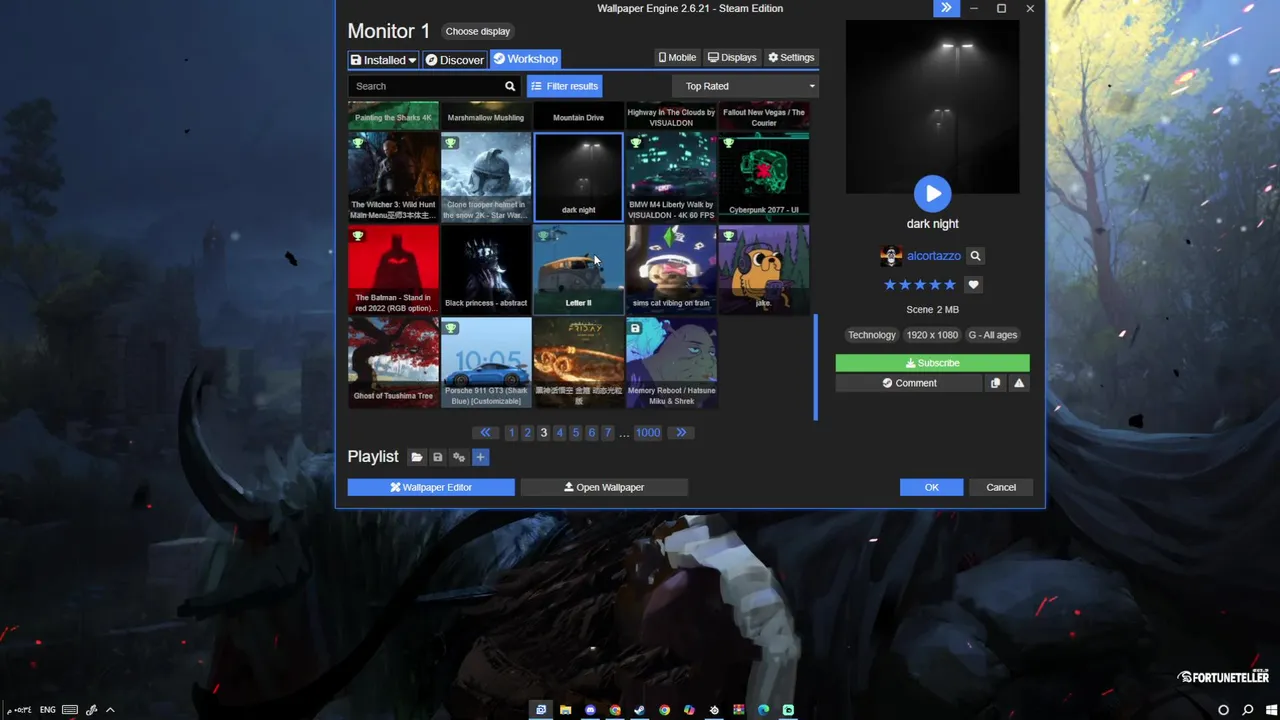The width and height of the screenshot is (1280, 720).
Task: Select the G - All ages tag
Action: (x=992, y=335)
